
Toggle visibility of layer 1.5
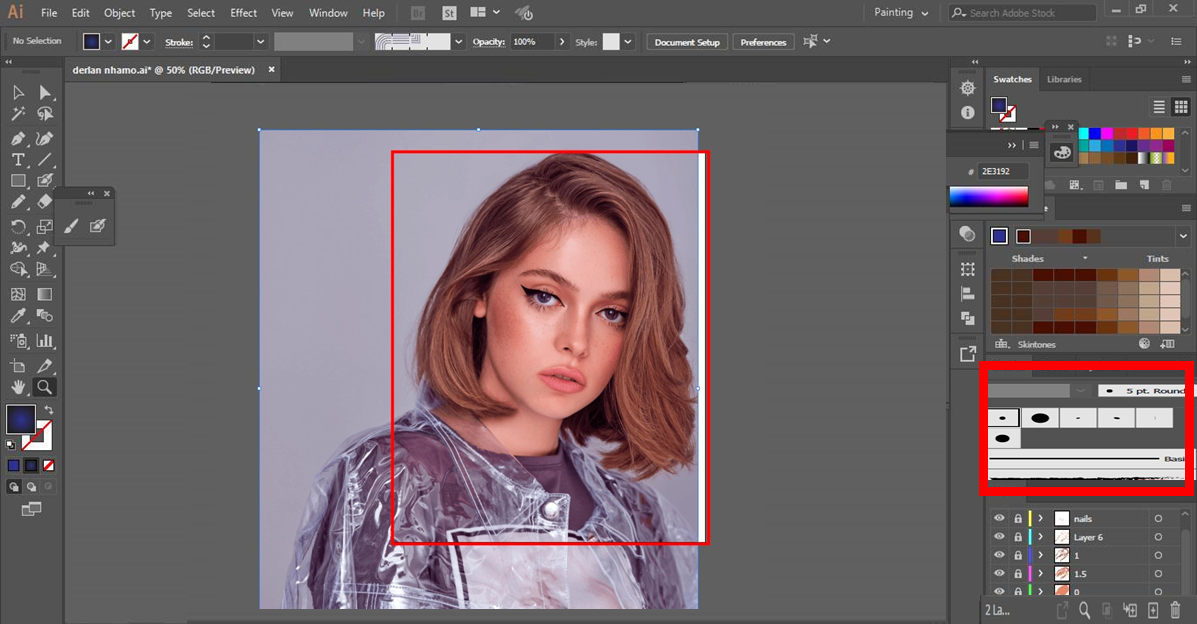999,573
